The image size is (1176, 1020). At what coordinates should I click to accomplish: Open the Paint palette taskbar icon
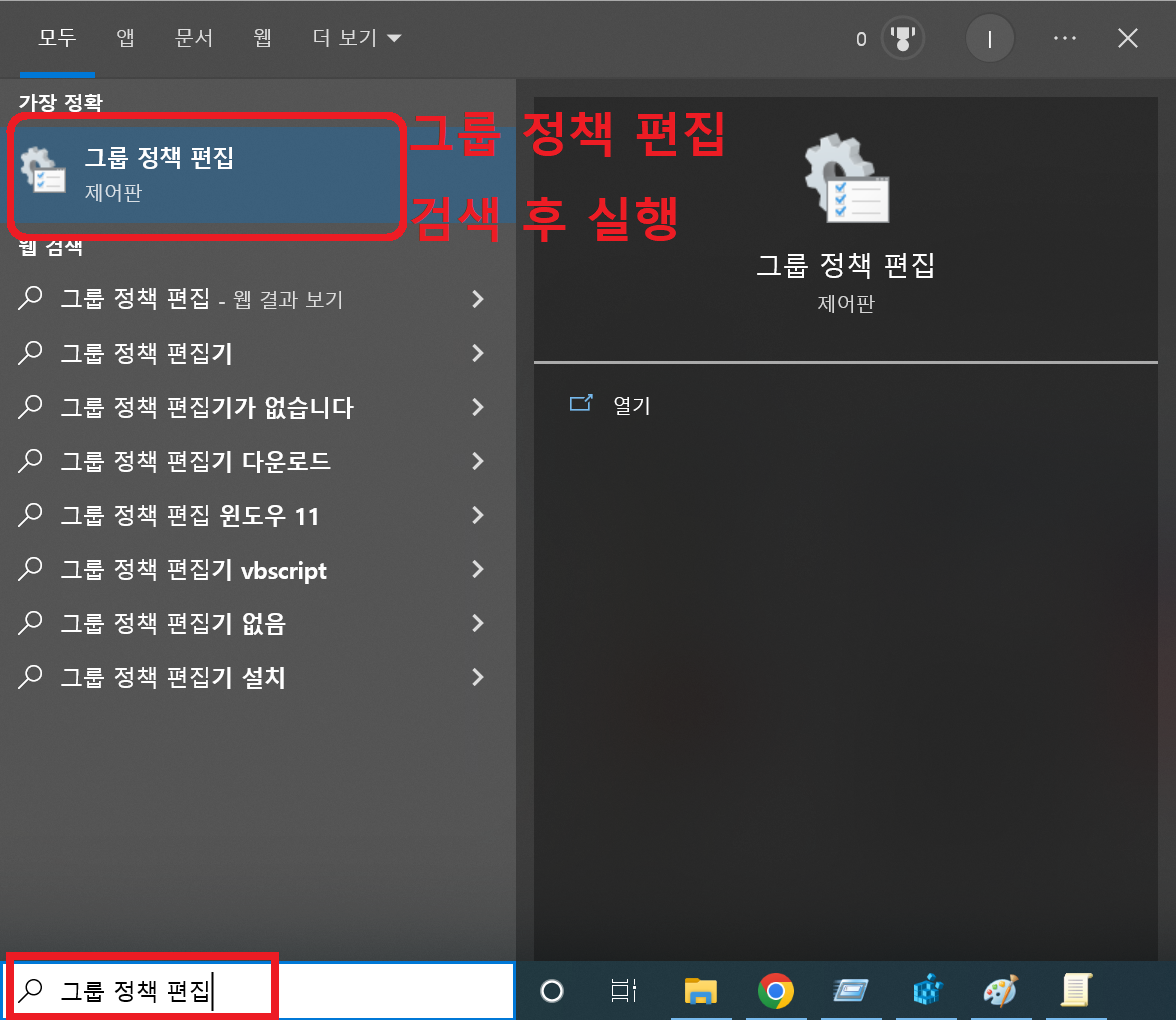[x=1001, y=991]
